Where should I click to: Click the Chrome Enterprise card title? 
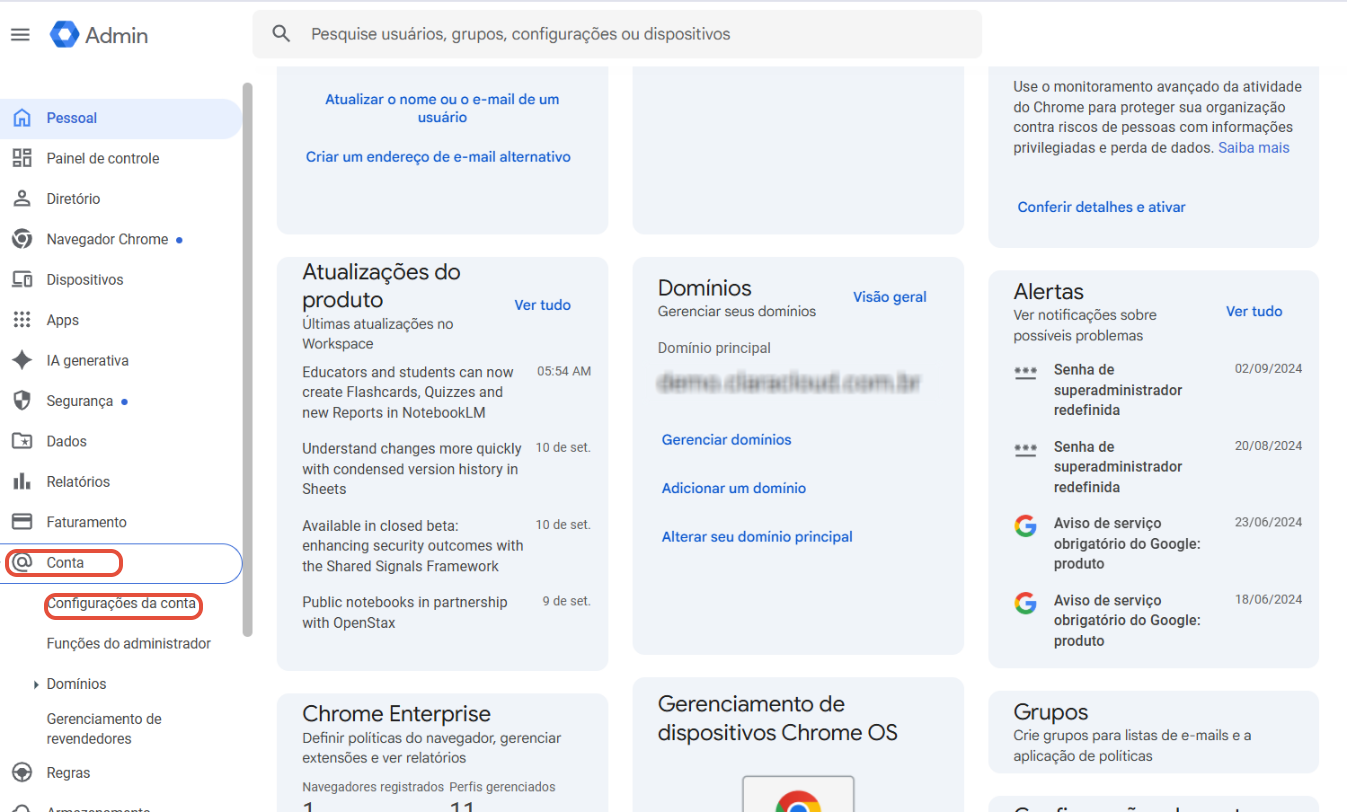pyautogui.click(x=396, y=714)
